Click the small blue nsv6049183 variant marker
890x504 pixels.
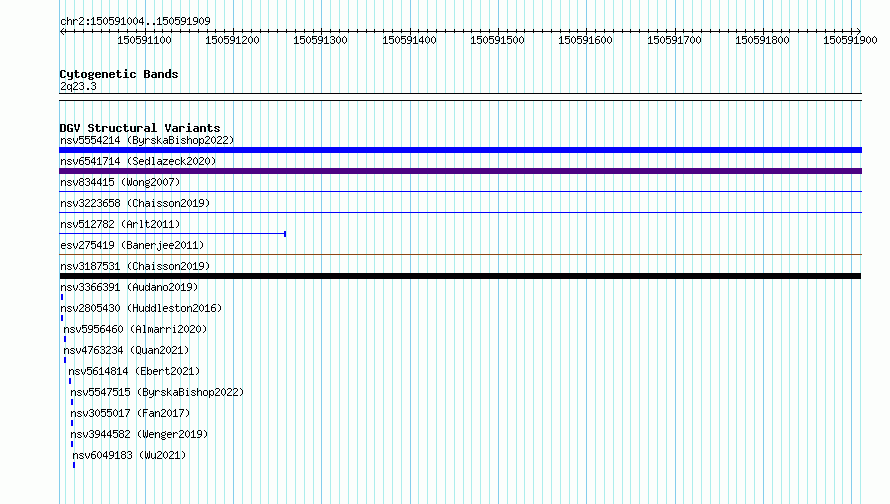[x=74, y=465]
